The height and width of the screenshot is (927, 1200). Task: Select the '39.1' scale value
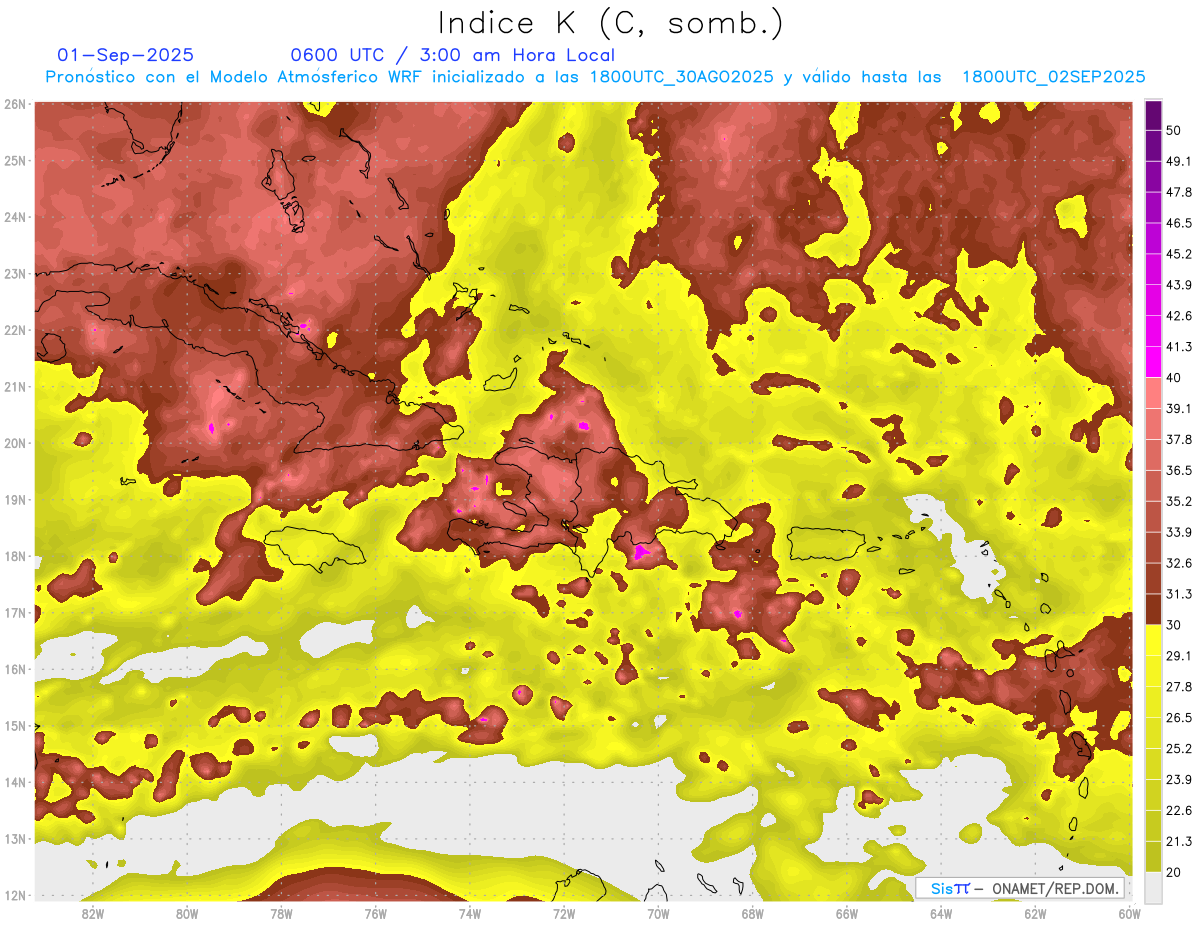[1179, 408]
